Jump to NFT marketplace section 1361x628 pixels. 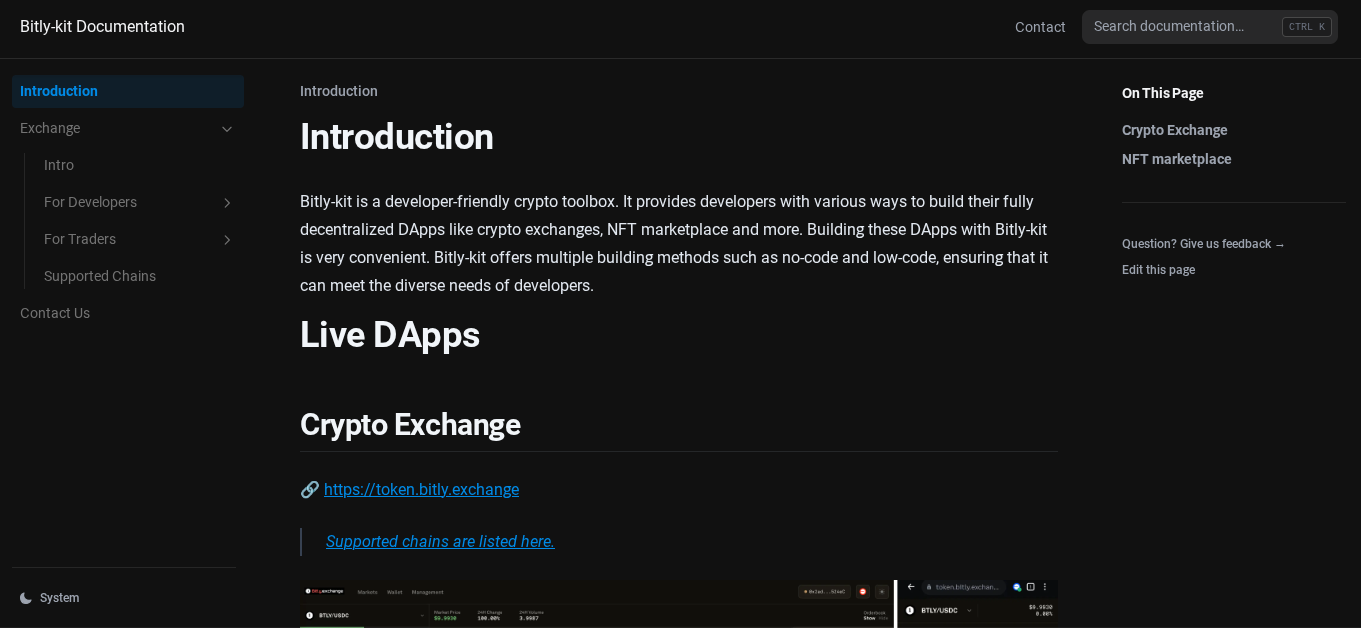pos(1176,159)
